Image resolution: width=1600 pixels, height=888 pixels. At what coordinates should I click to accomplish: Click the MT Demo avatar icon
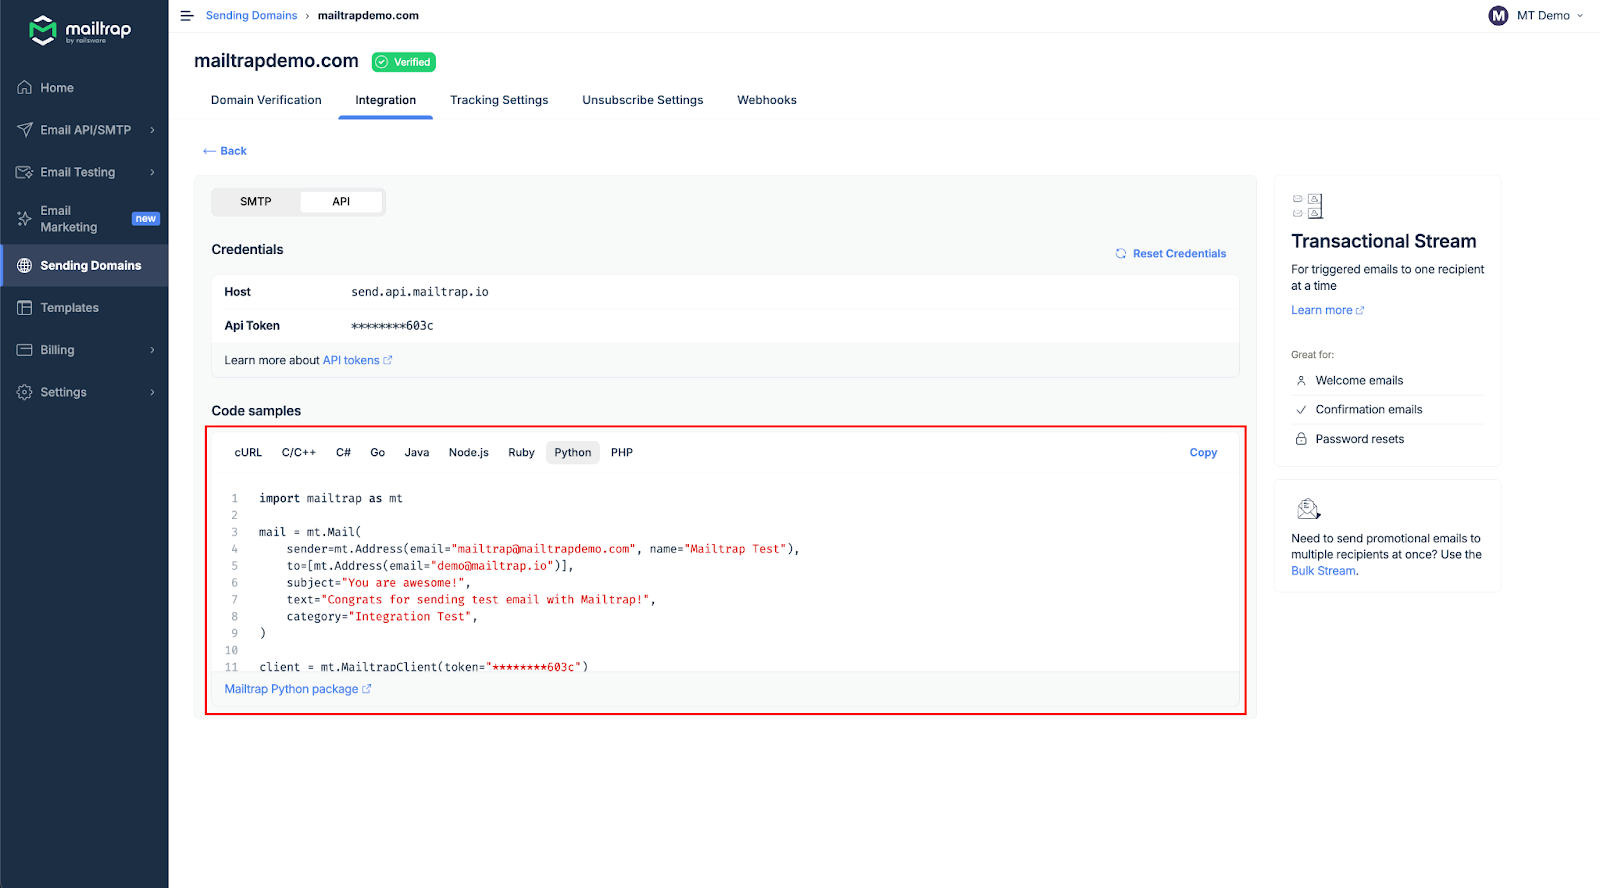(x=1498, y=16)
